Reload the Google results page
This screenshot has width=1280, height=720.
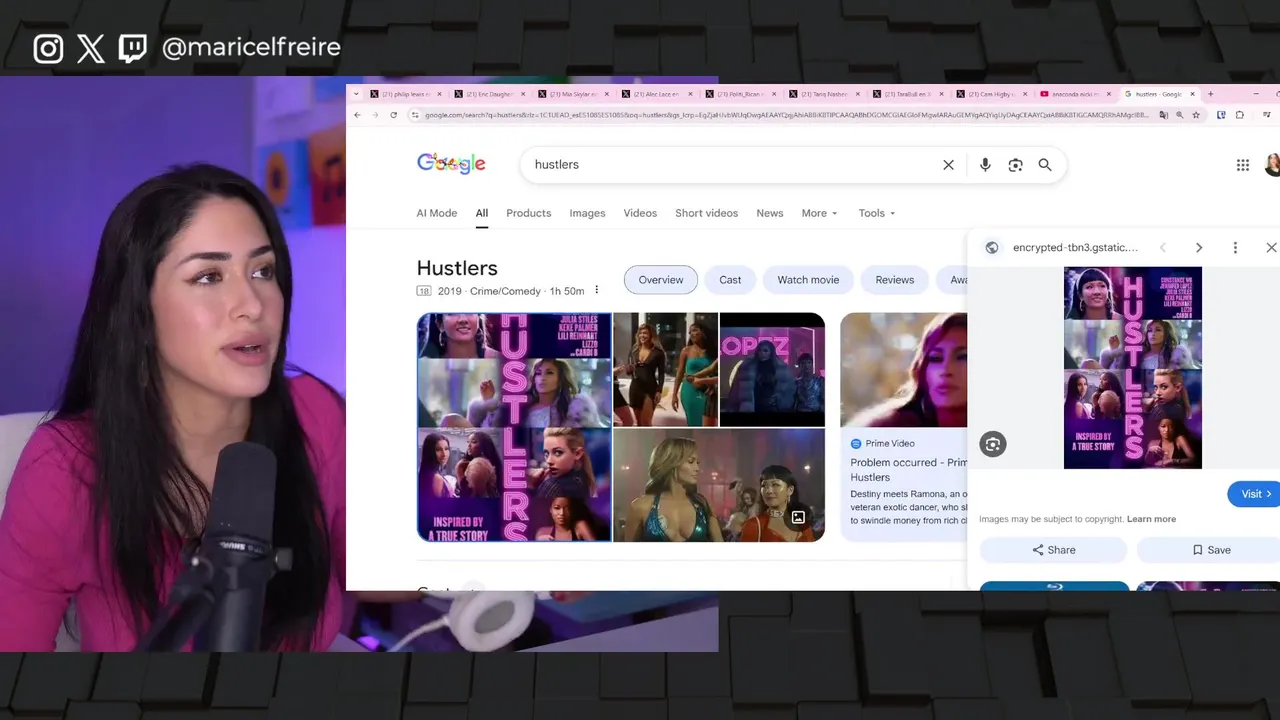393,115
